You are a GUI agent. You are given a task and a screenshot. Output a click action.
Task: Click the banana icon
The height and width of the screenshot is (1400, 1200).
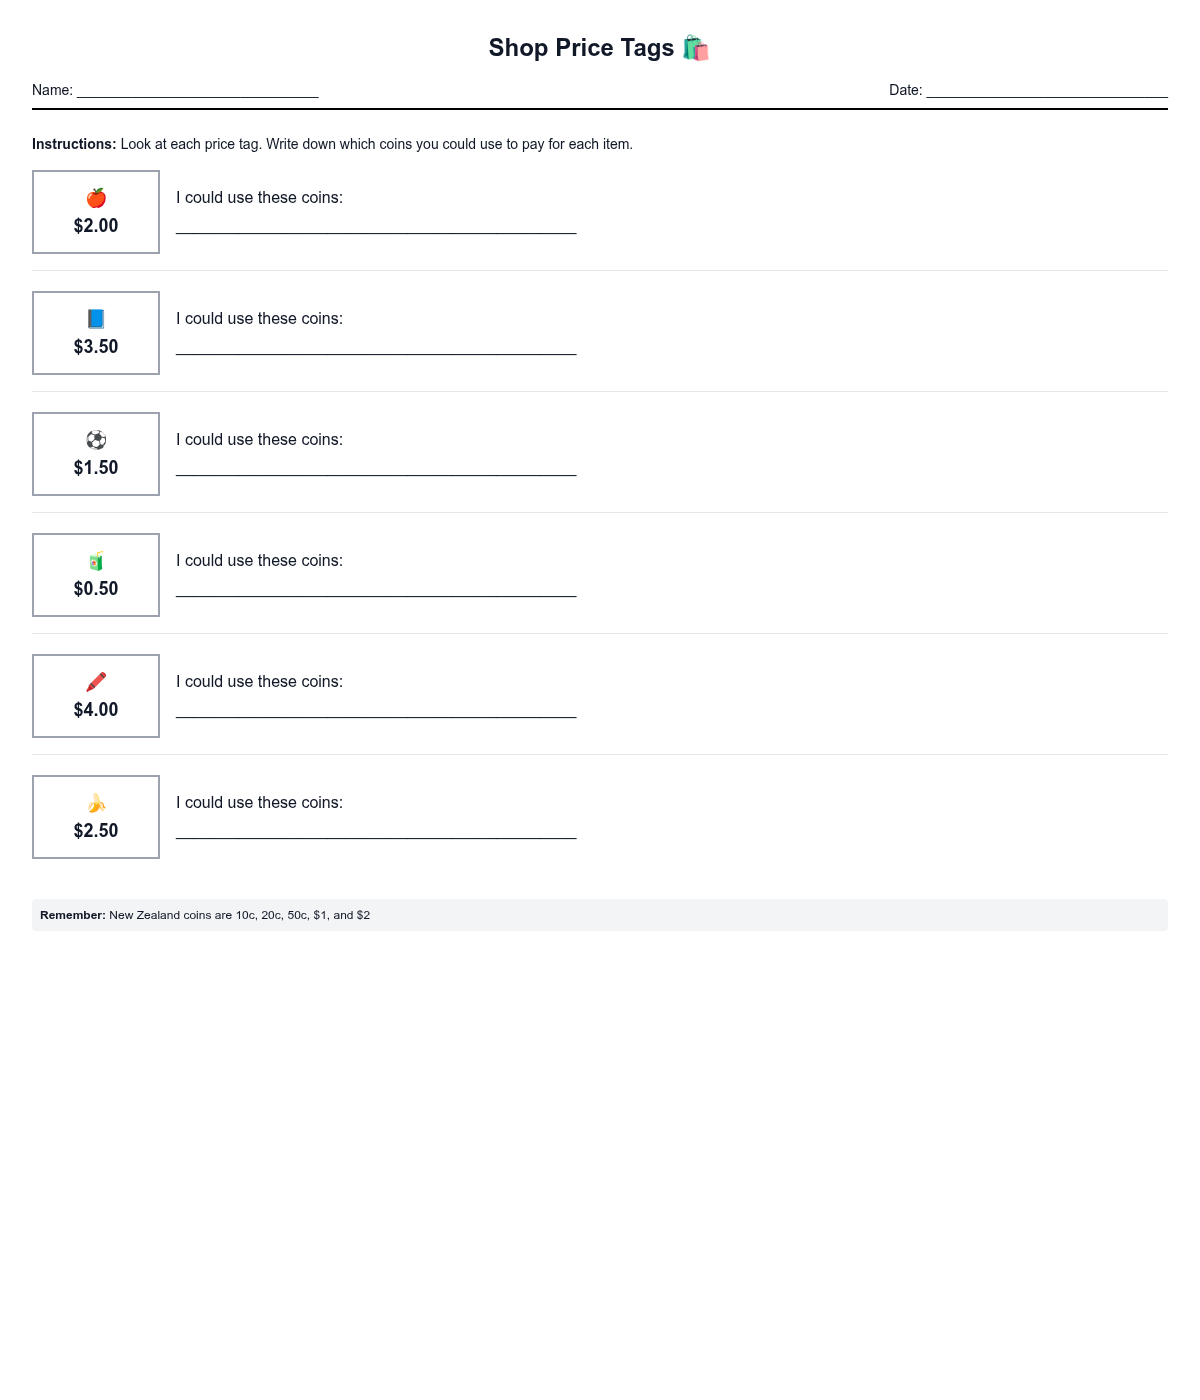click(96, 803)
